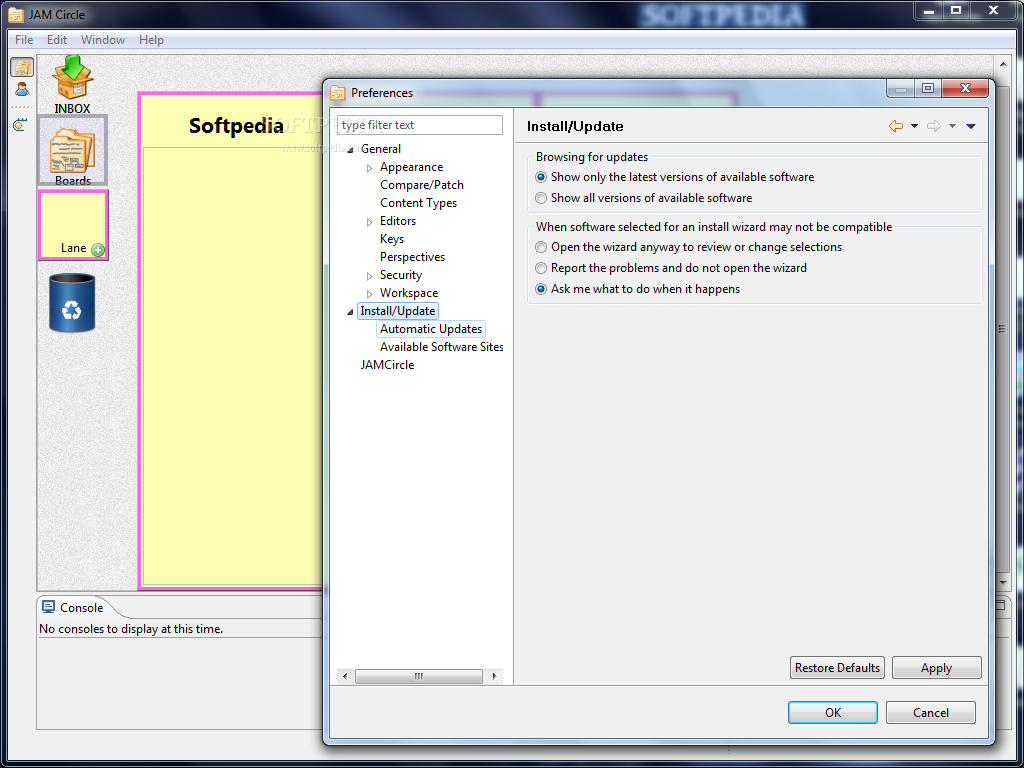Screen dimensions: 1024x768
Task: Open forward history dropdown arrow
Action: 952,126
